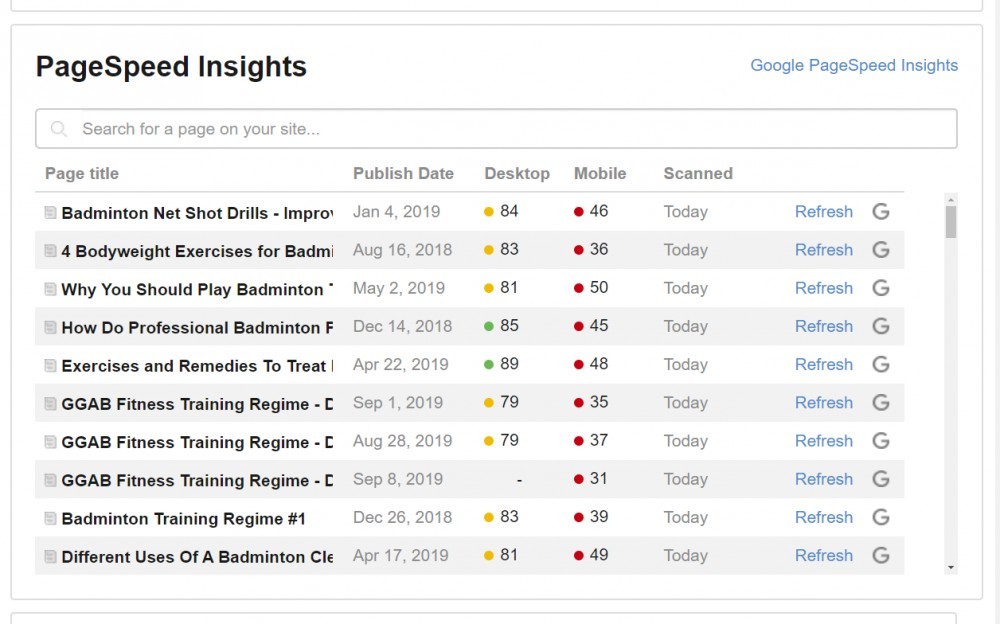
Task: Click the publish date Dec 26, 2018
Action: point(402,517)
